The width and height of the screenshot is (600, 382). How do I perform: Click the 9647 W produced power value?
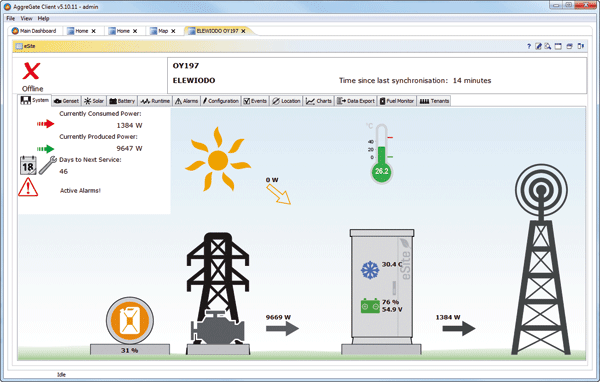pyautogui.click(x=129, y=149)
